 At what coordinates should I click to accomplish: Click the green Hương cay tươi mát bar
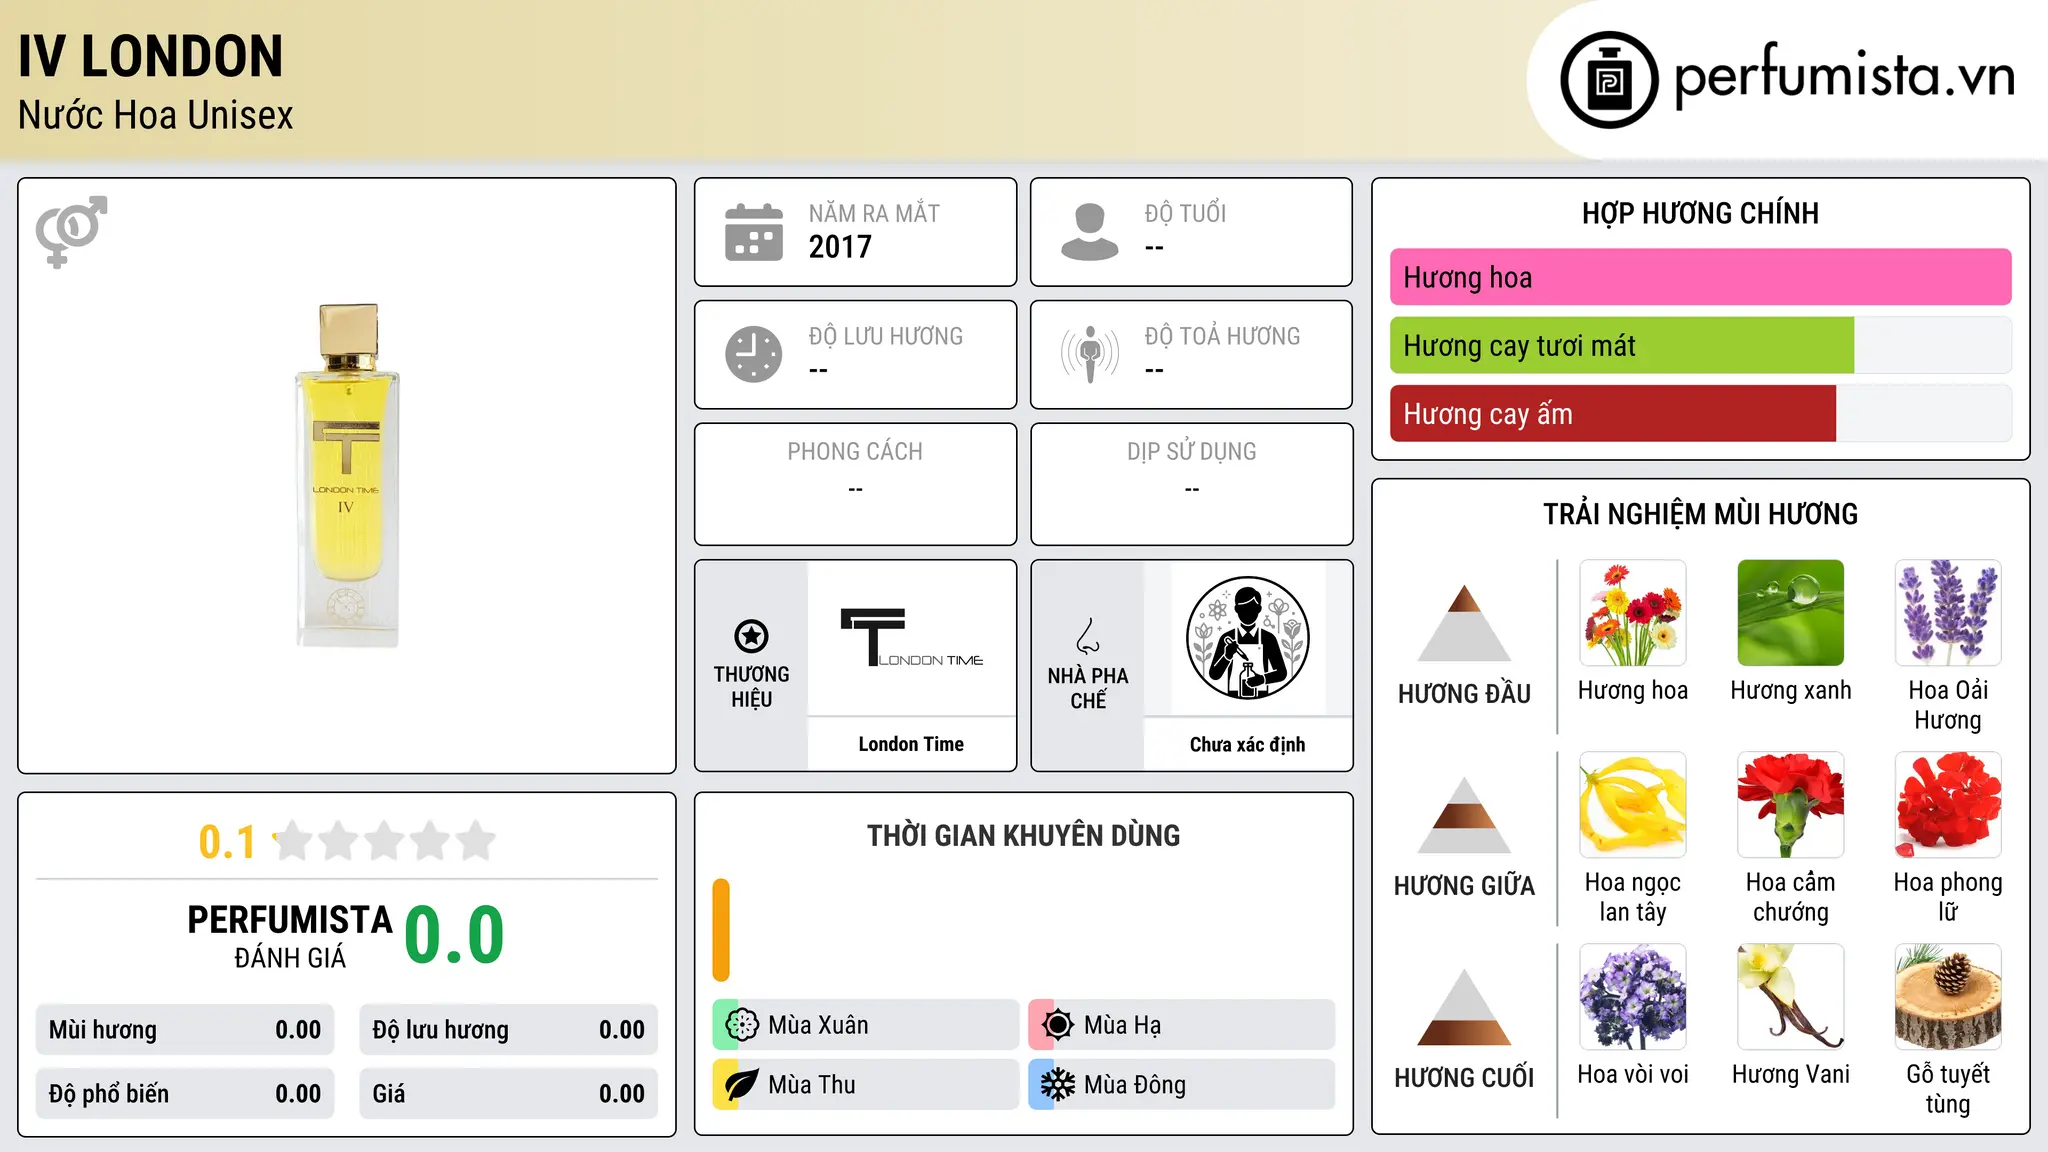click(x=1622, y=345)
